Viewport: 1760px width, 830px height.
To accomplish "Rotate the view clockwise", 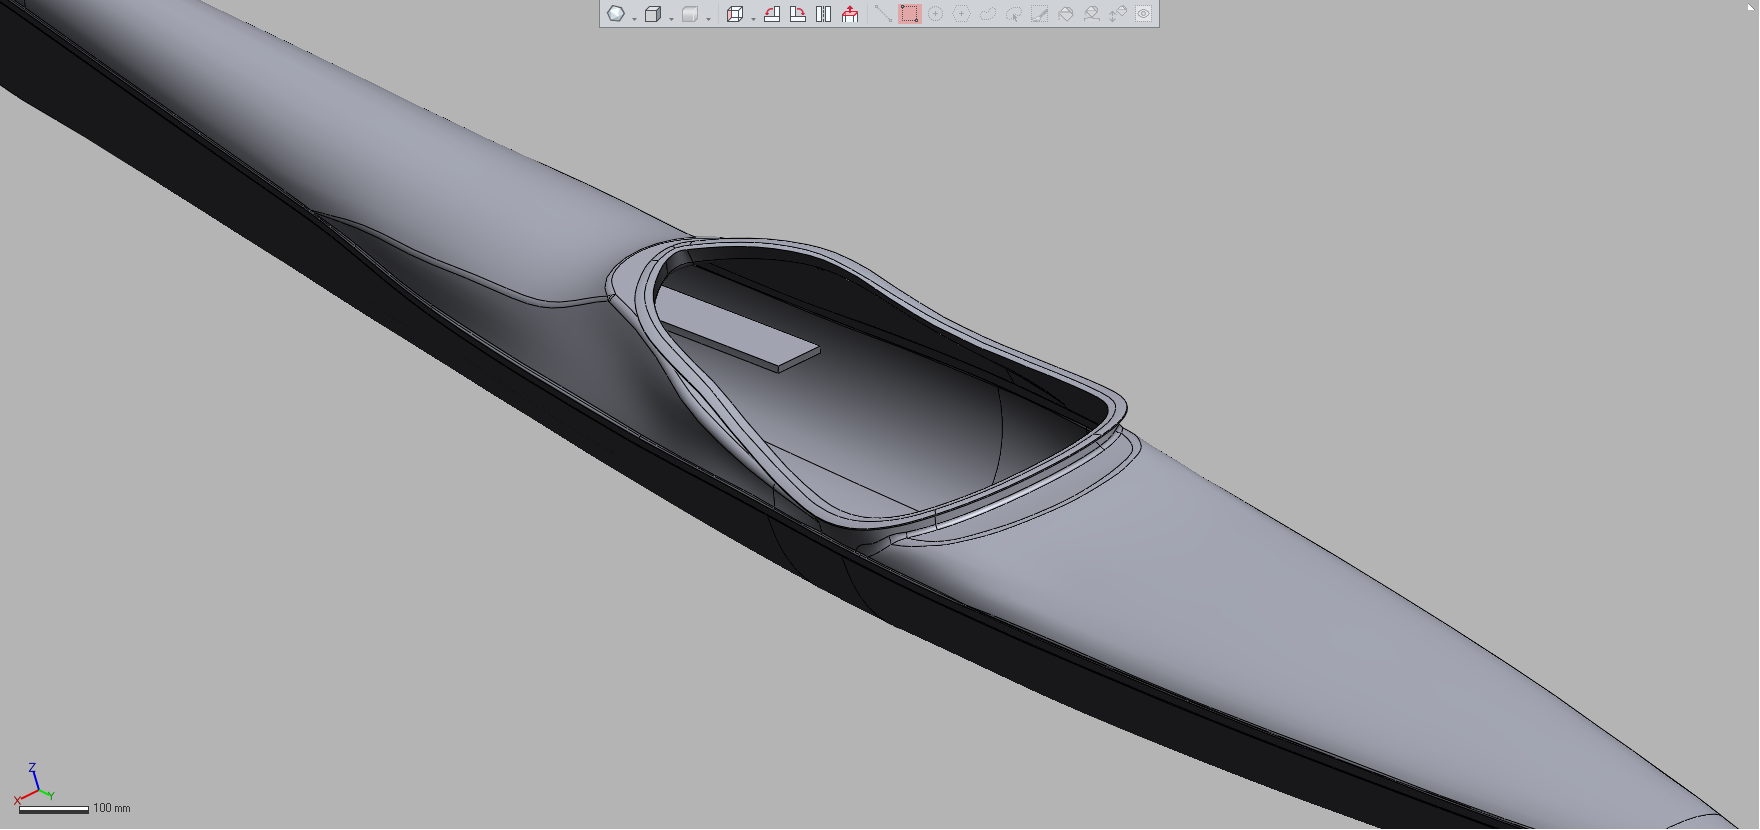I will tap(798, 14).
